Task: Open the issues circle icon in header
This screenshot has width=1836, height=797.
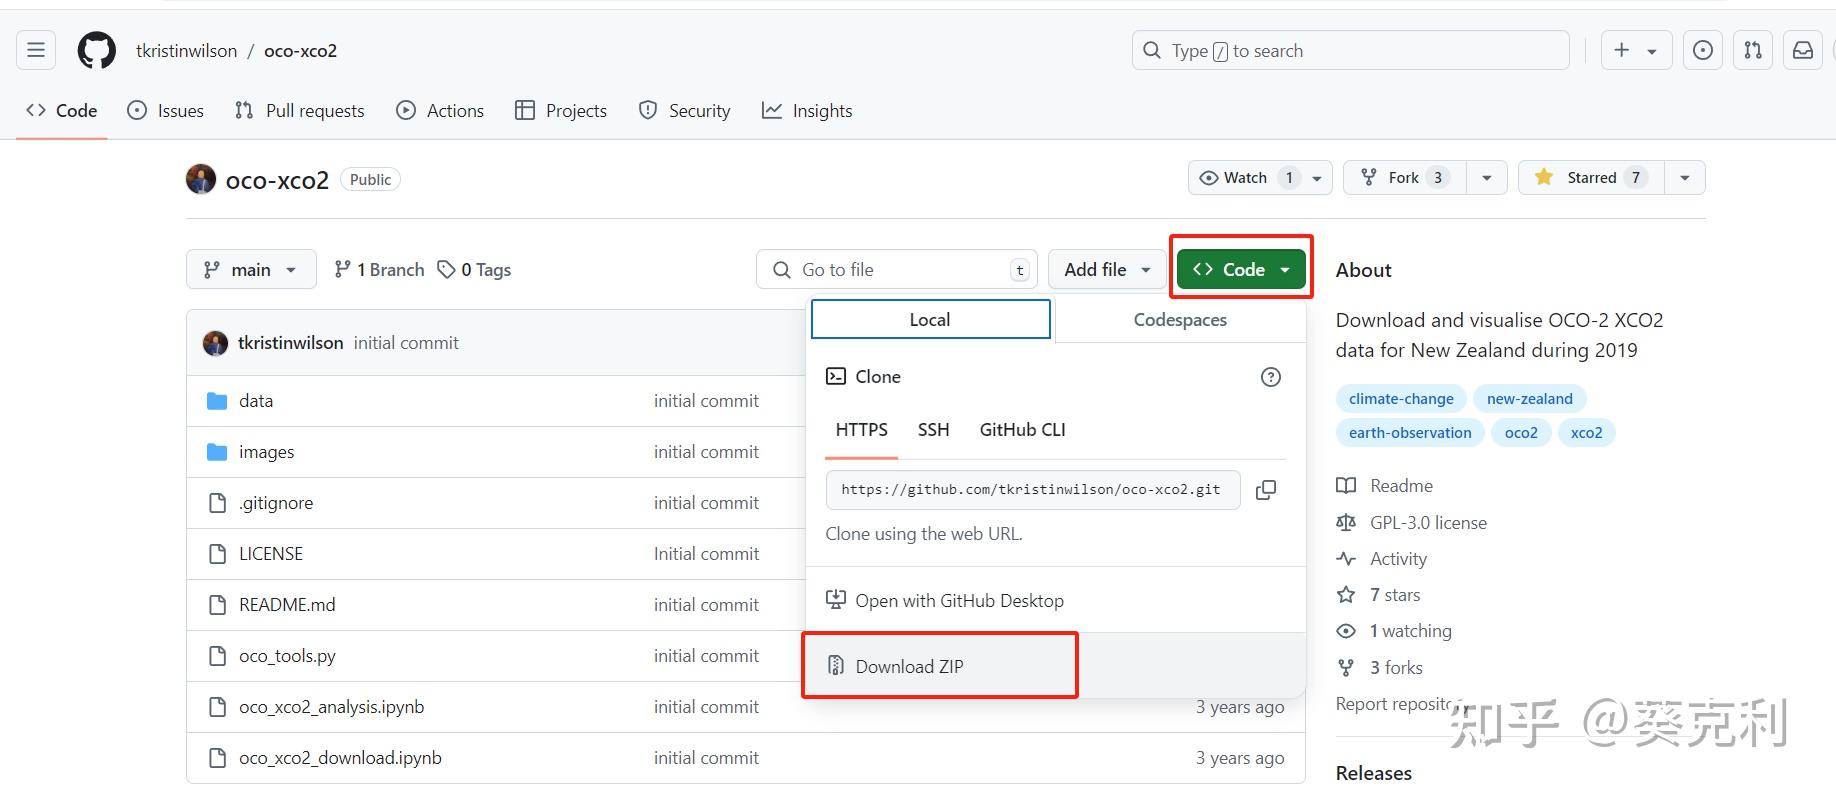Action: pos(1702,51)
